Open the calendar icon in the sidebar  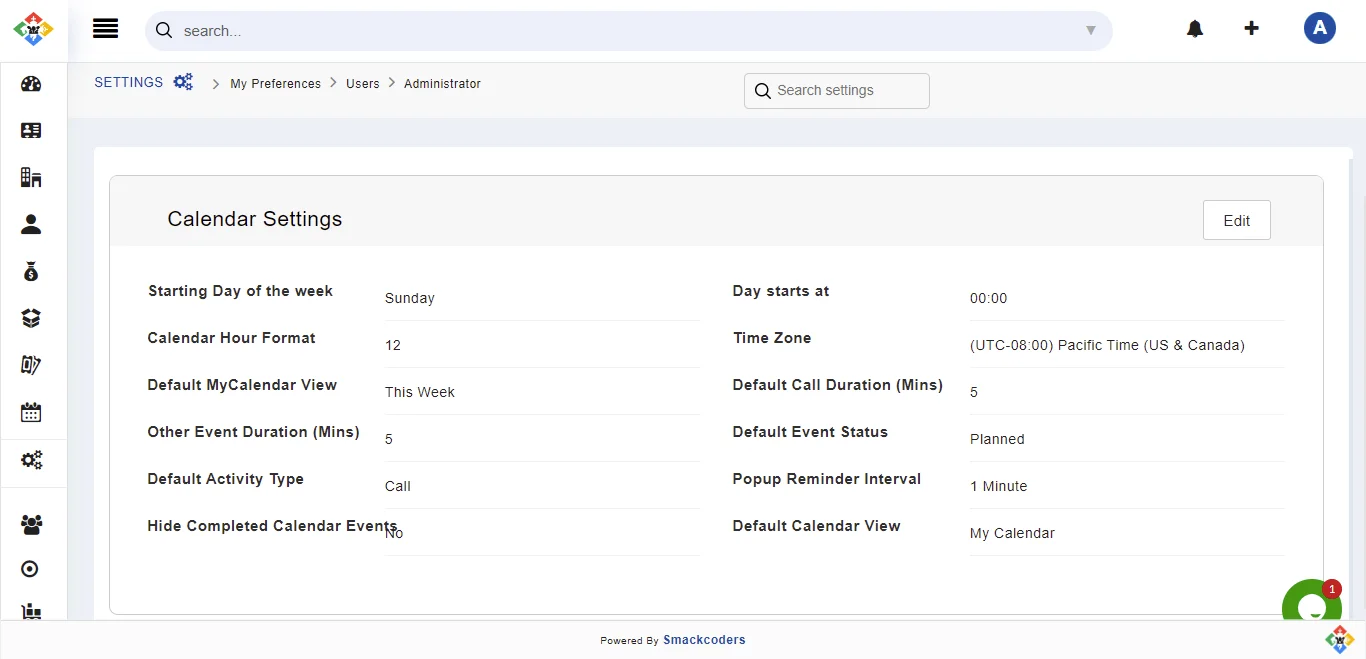coord(31,412)
